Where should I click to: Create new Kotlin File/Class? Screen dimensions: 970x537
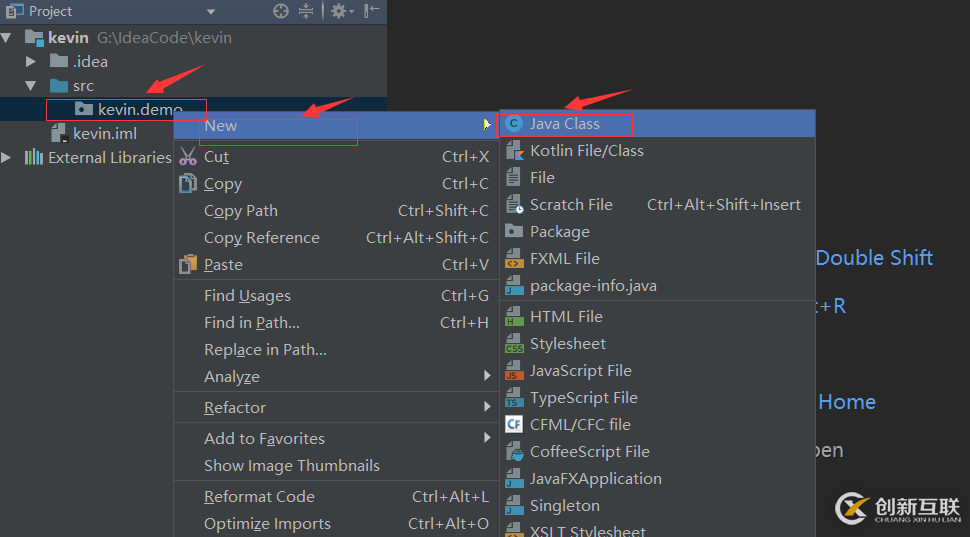657,150
